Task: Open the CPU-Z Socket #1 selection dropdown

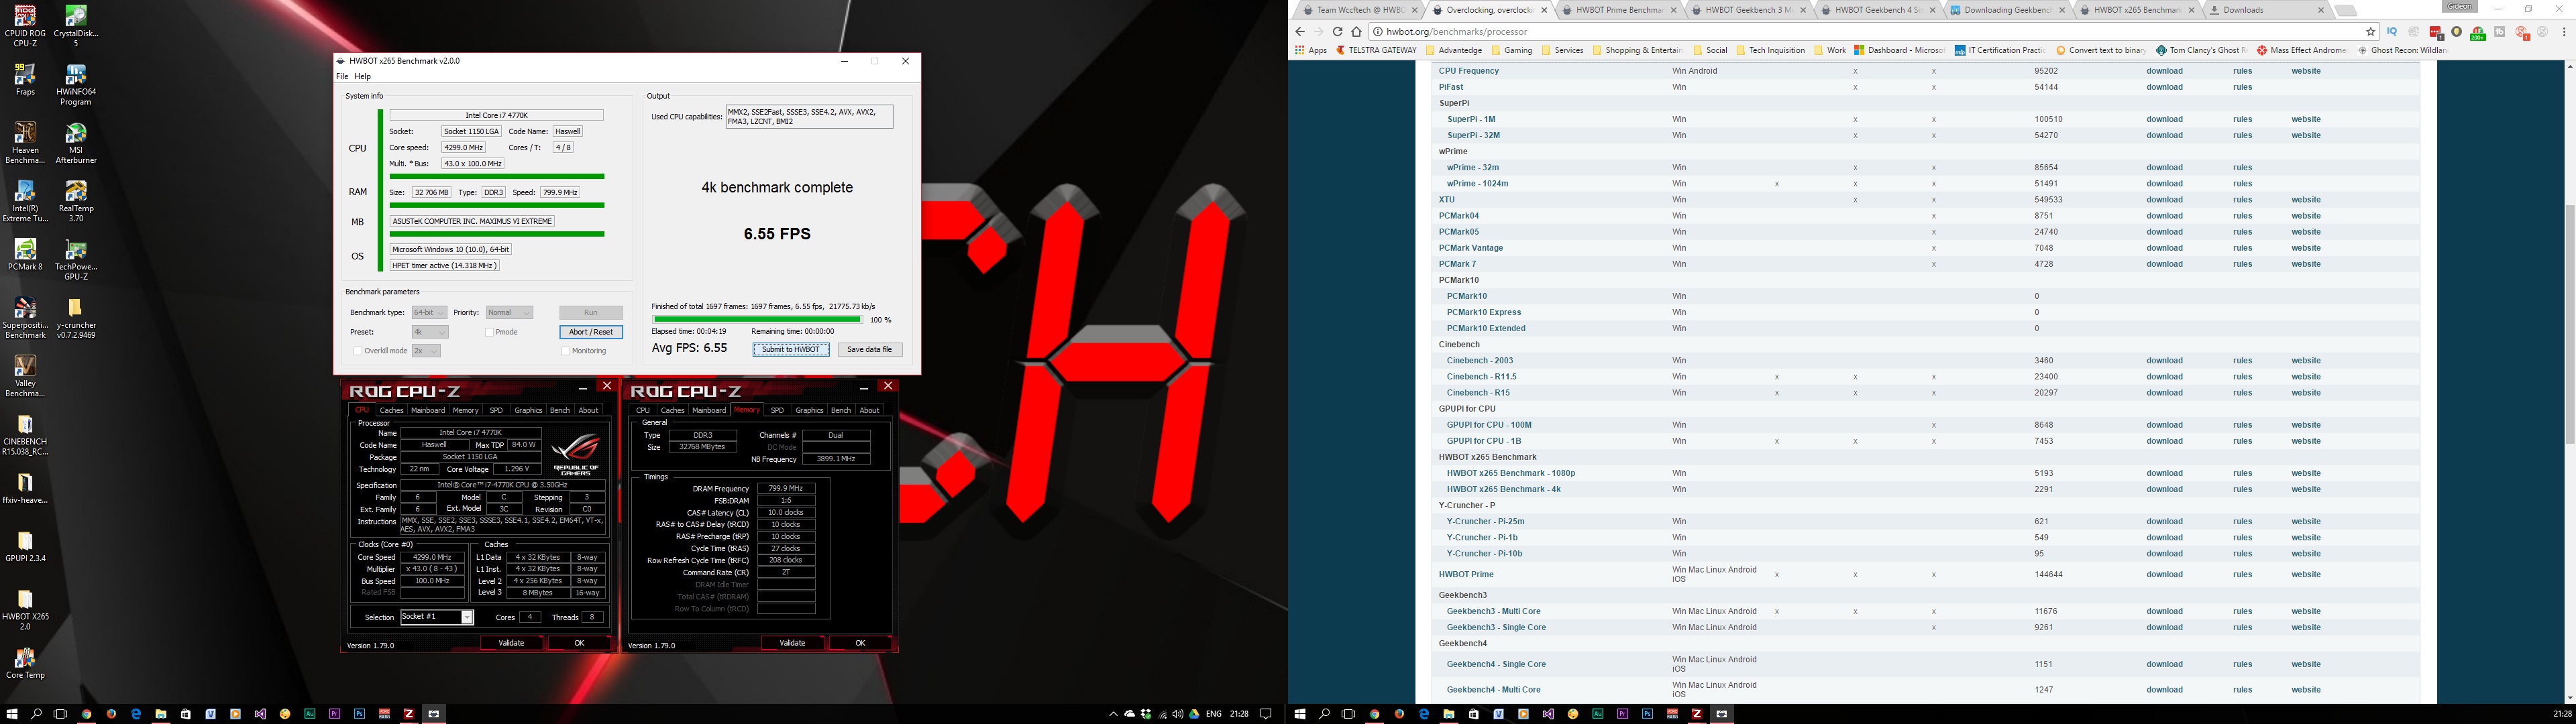Action: [437, 617]
